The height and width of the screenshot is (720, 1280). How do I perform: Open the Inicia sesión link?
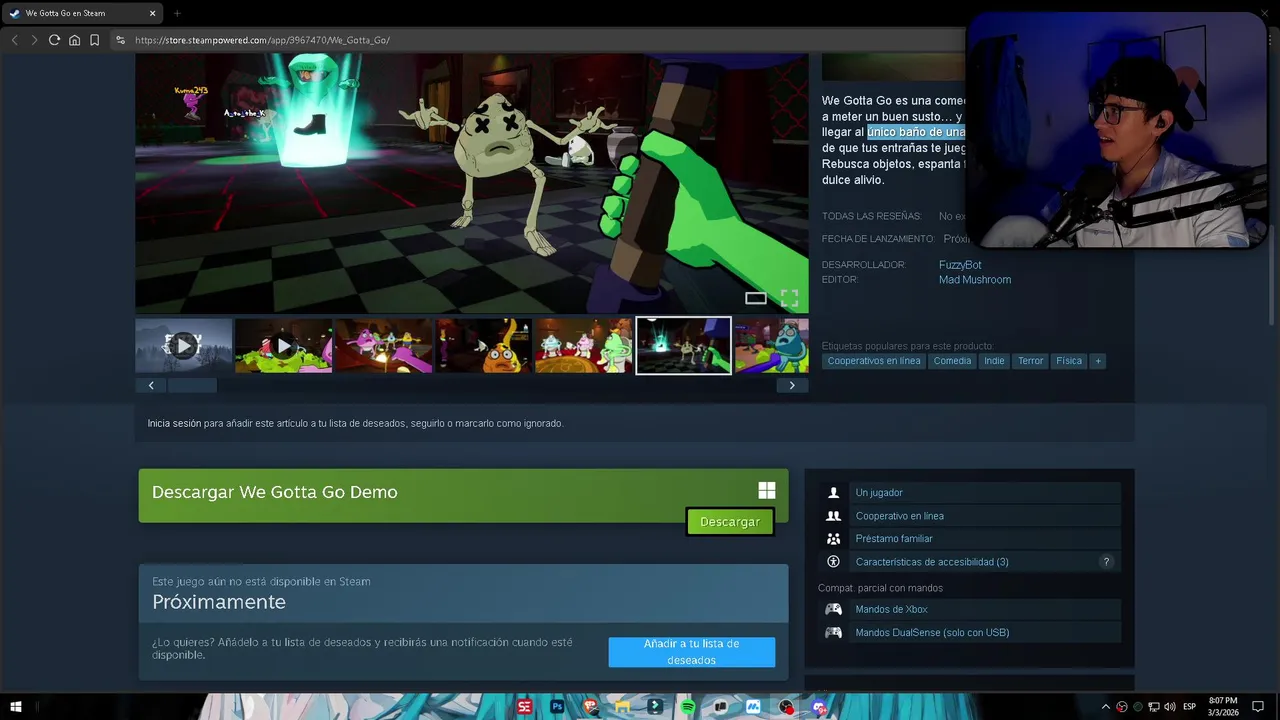(174, 423)
